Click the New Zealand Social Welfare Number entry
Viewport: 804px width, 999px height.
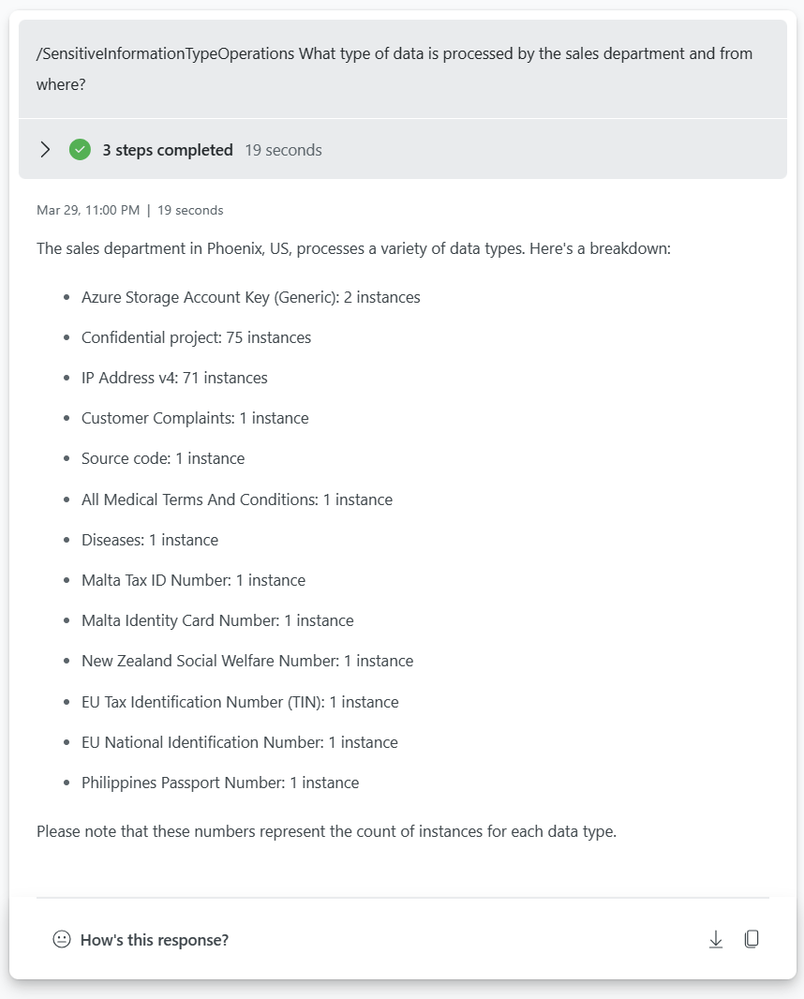(247, 661)
